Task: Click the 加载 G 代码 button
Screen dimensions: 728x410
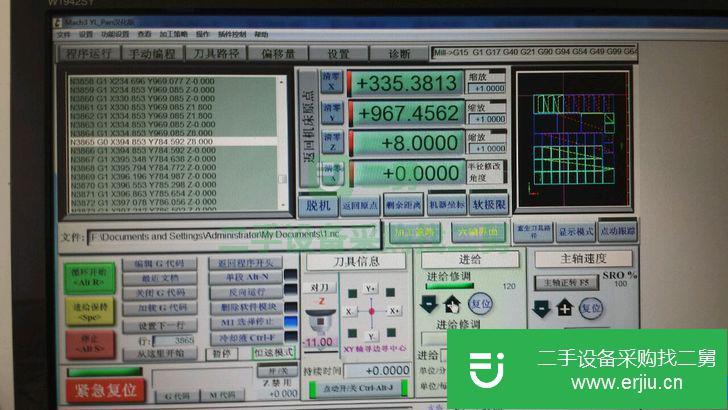Action: coord(160,308)
